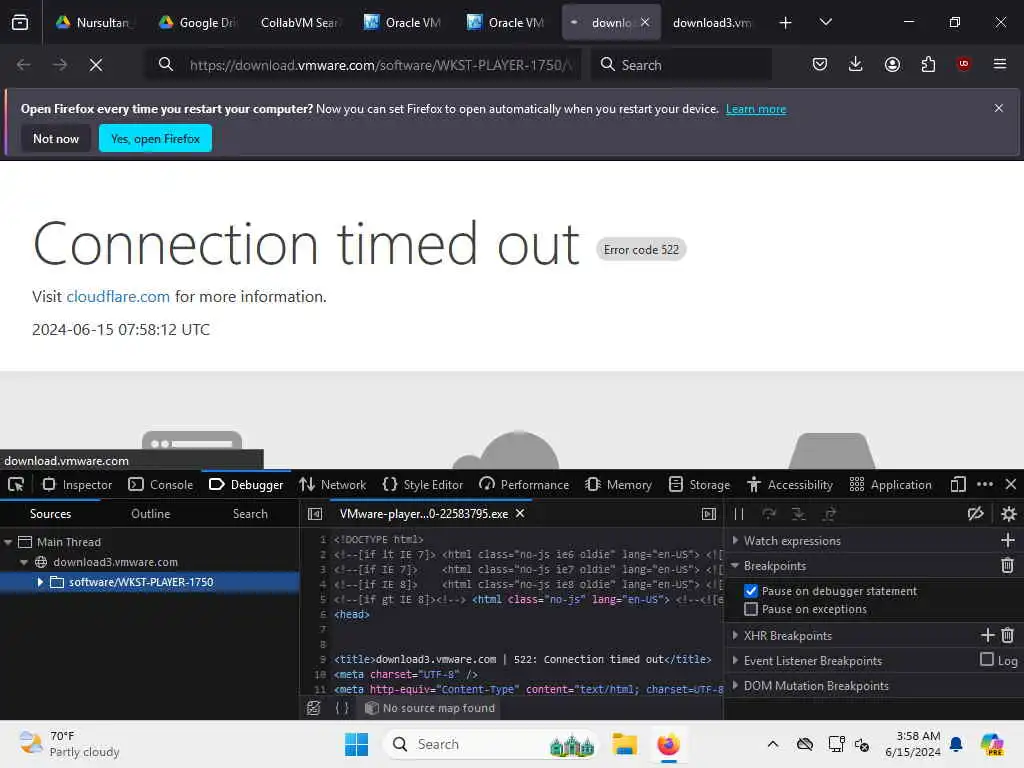The image size is (1024, 768).
Task: Expand Event Listener Breakpoints section
Action: [735, 660]
